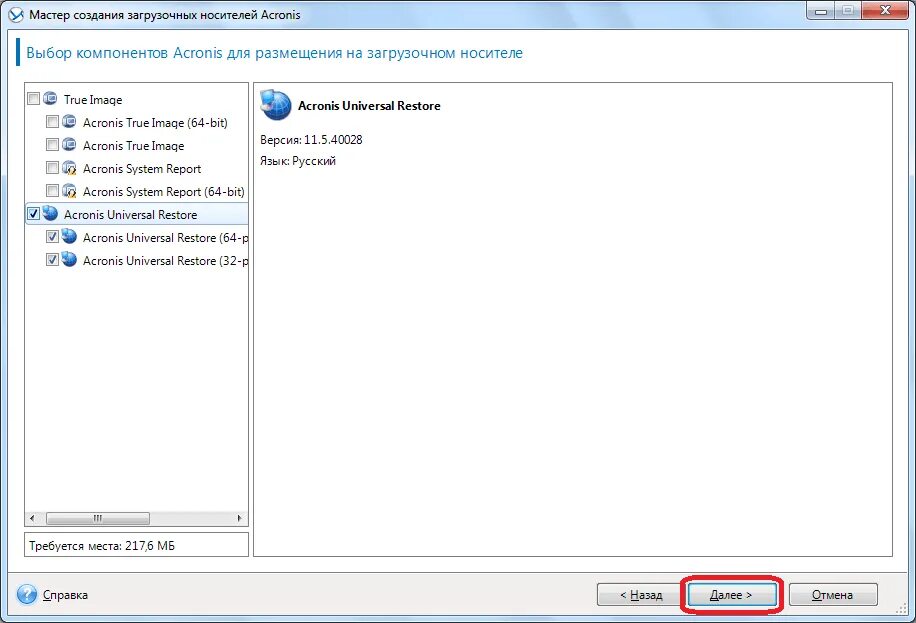Click the Acronis wizard title bar icon
916x623 pixels.
pos(16,15)
